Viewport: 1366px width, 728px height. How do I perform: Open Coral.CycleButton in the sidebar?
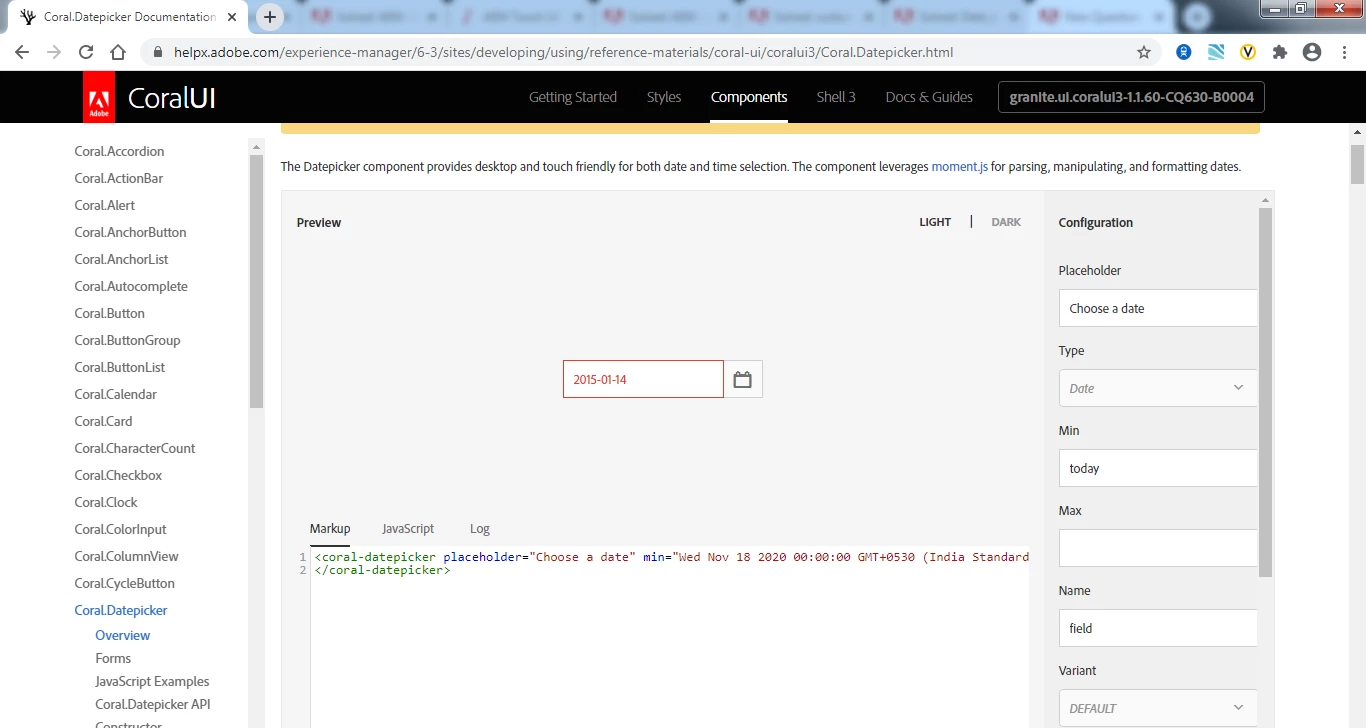pos(124,583)
